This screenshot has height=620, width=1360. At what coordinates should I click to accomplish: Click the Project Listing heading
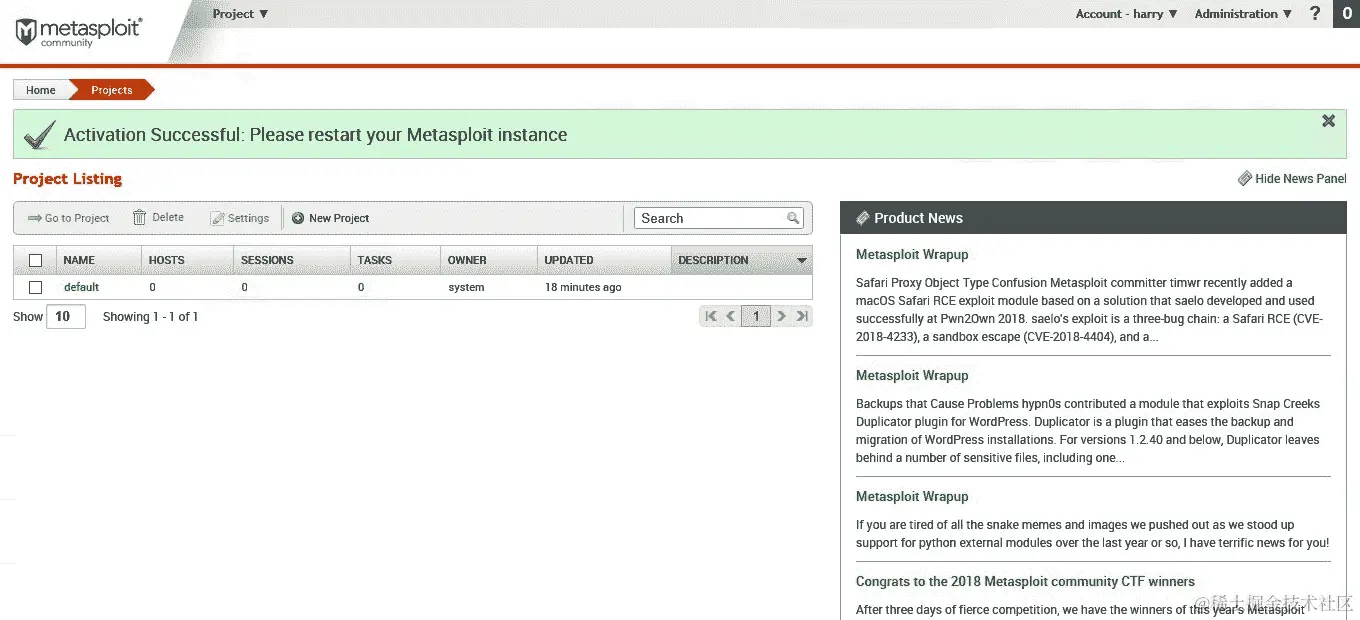[67, 179]
